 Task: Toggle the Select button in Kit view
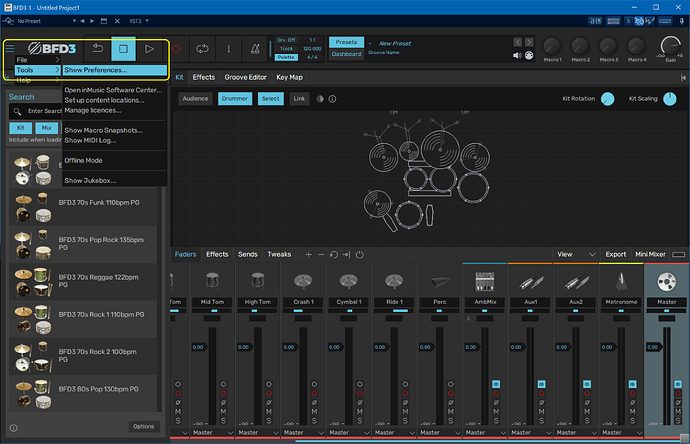coord(271,99)
